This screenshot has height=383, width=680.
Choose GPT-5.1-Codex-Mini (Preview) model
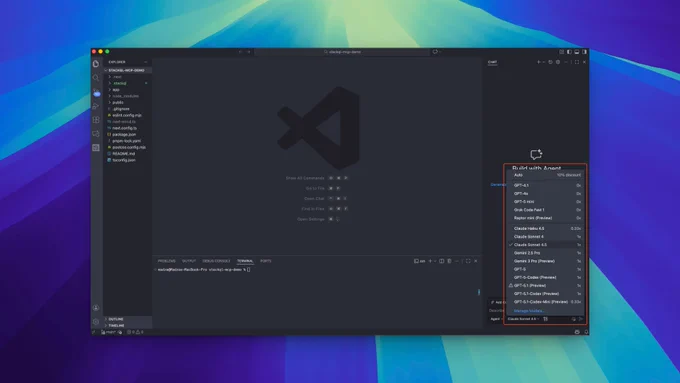point(546,302)
